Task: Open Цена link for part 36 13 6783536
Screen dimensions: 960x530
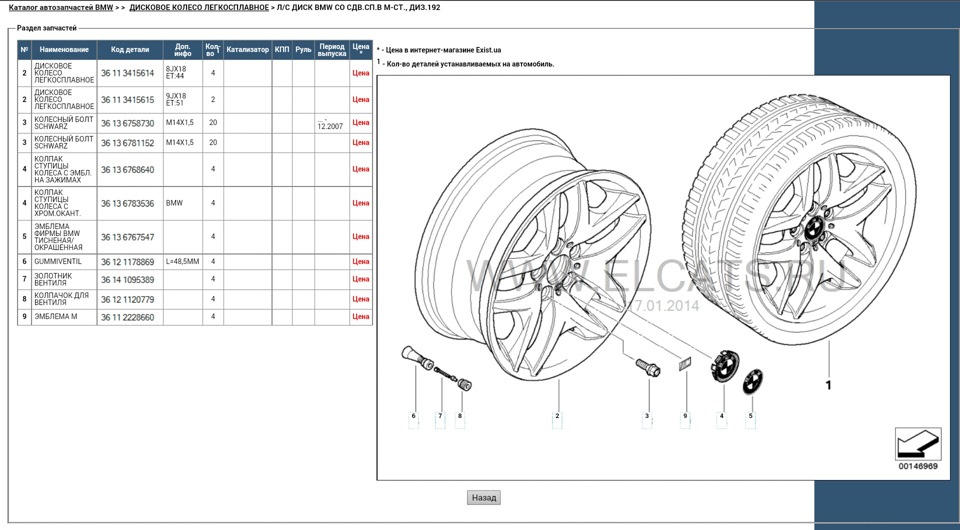Action: (361, 203)
